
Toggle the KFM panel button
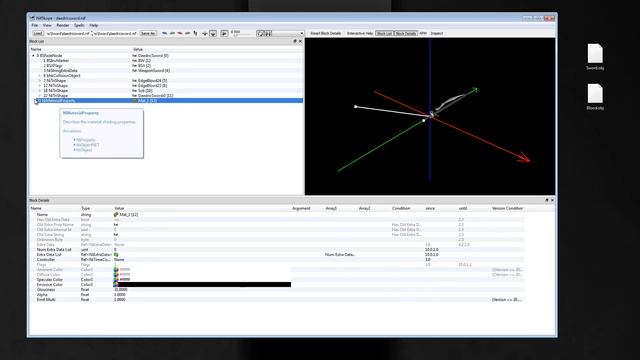[423, 33]
